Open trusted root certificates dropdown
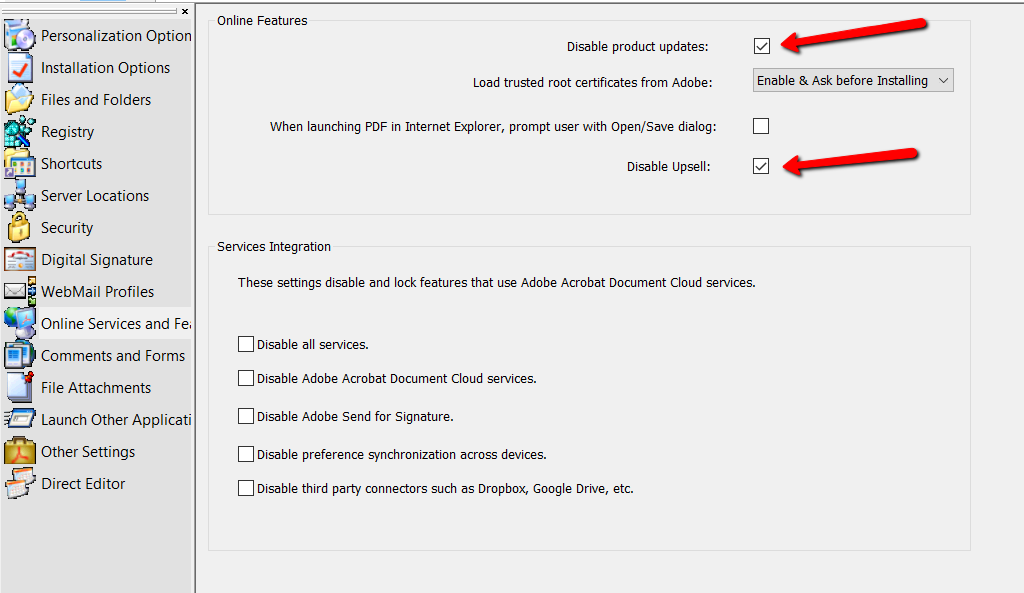 click(853, 80)
